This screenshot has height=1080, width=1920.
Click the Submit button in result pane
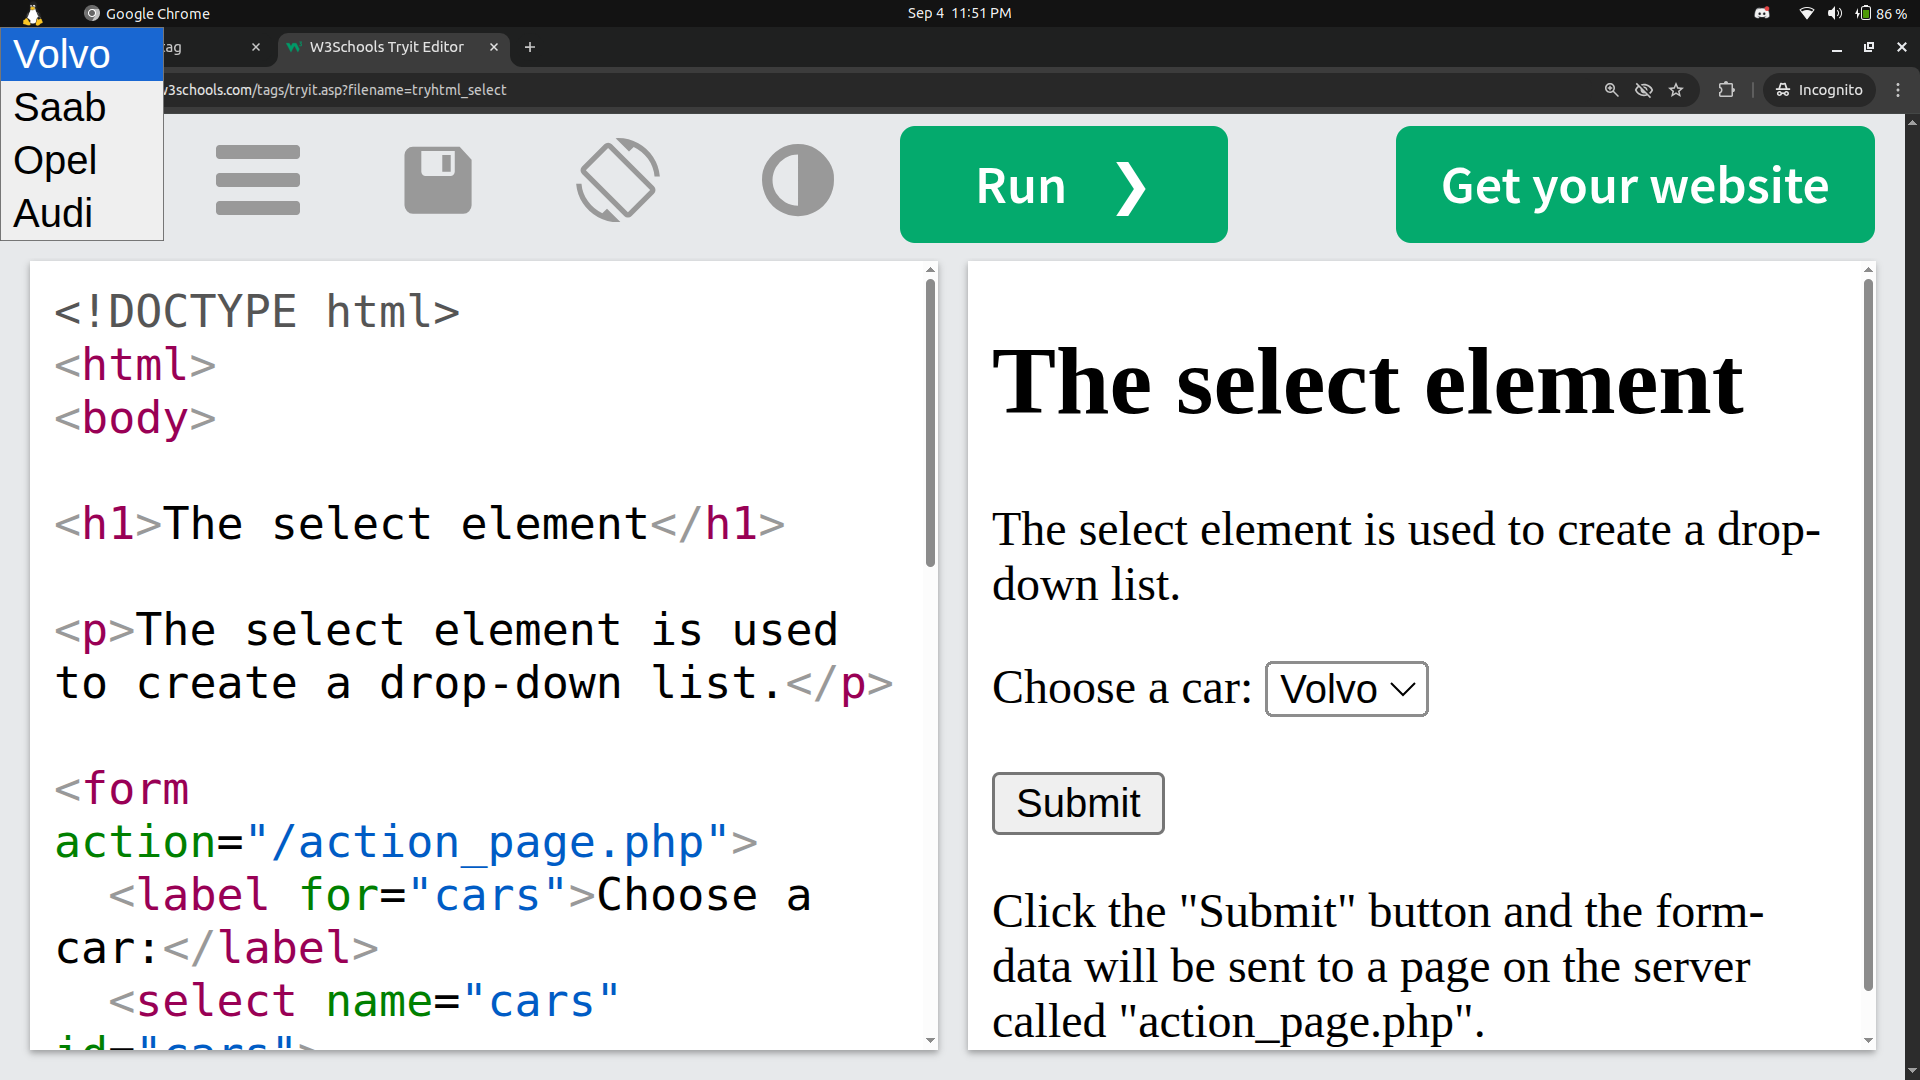coord(1078,803)
